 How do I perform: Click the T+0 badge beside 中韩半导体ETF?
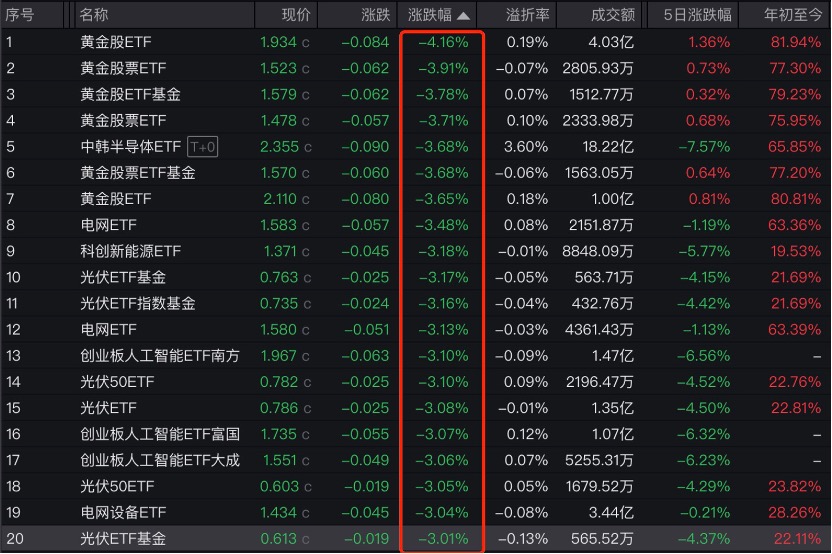[x=203, y=147]
